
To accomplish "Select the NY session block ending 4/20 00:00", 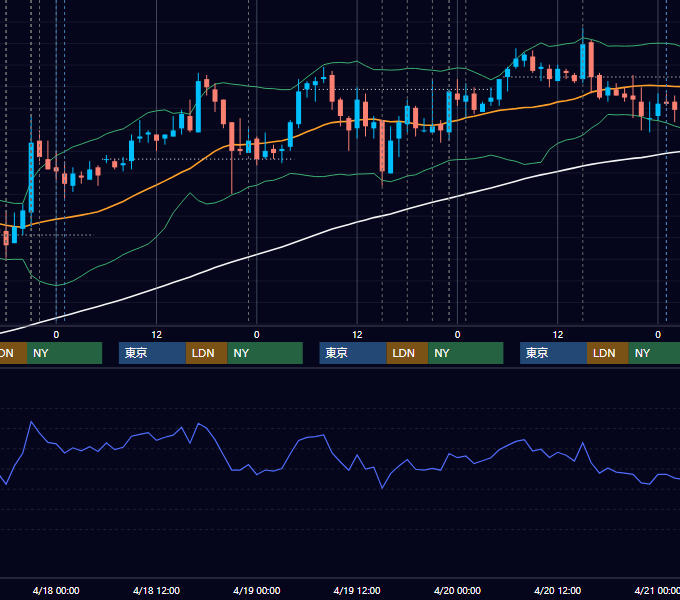I will [x=466, y=353].
